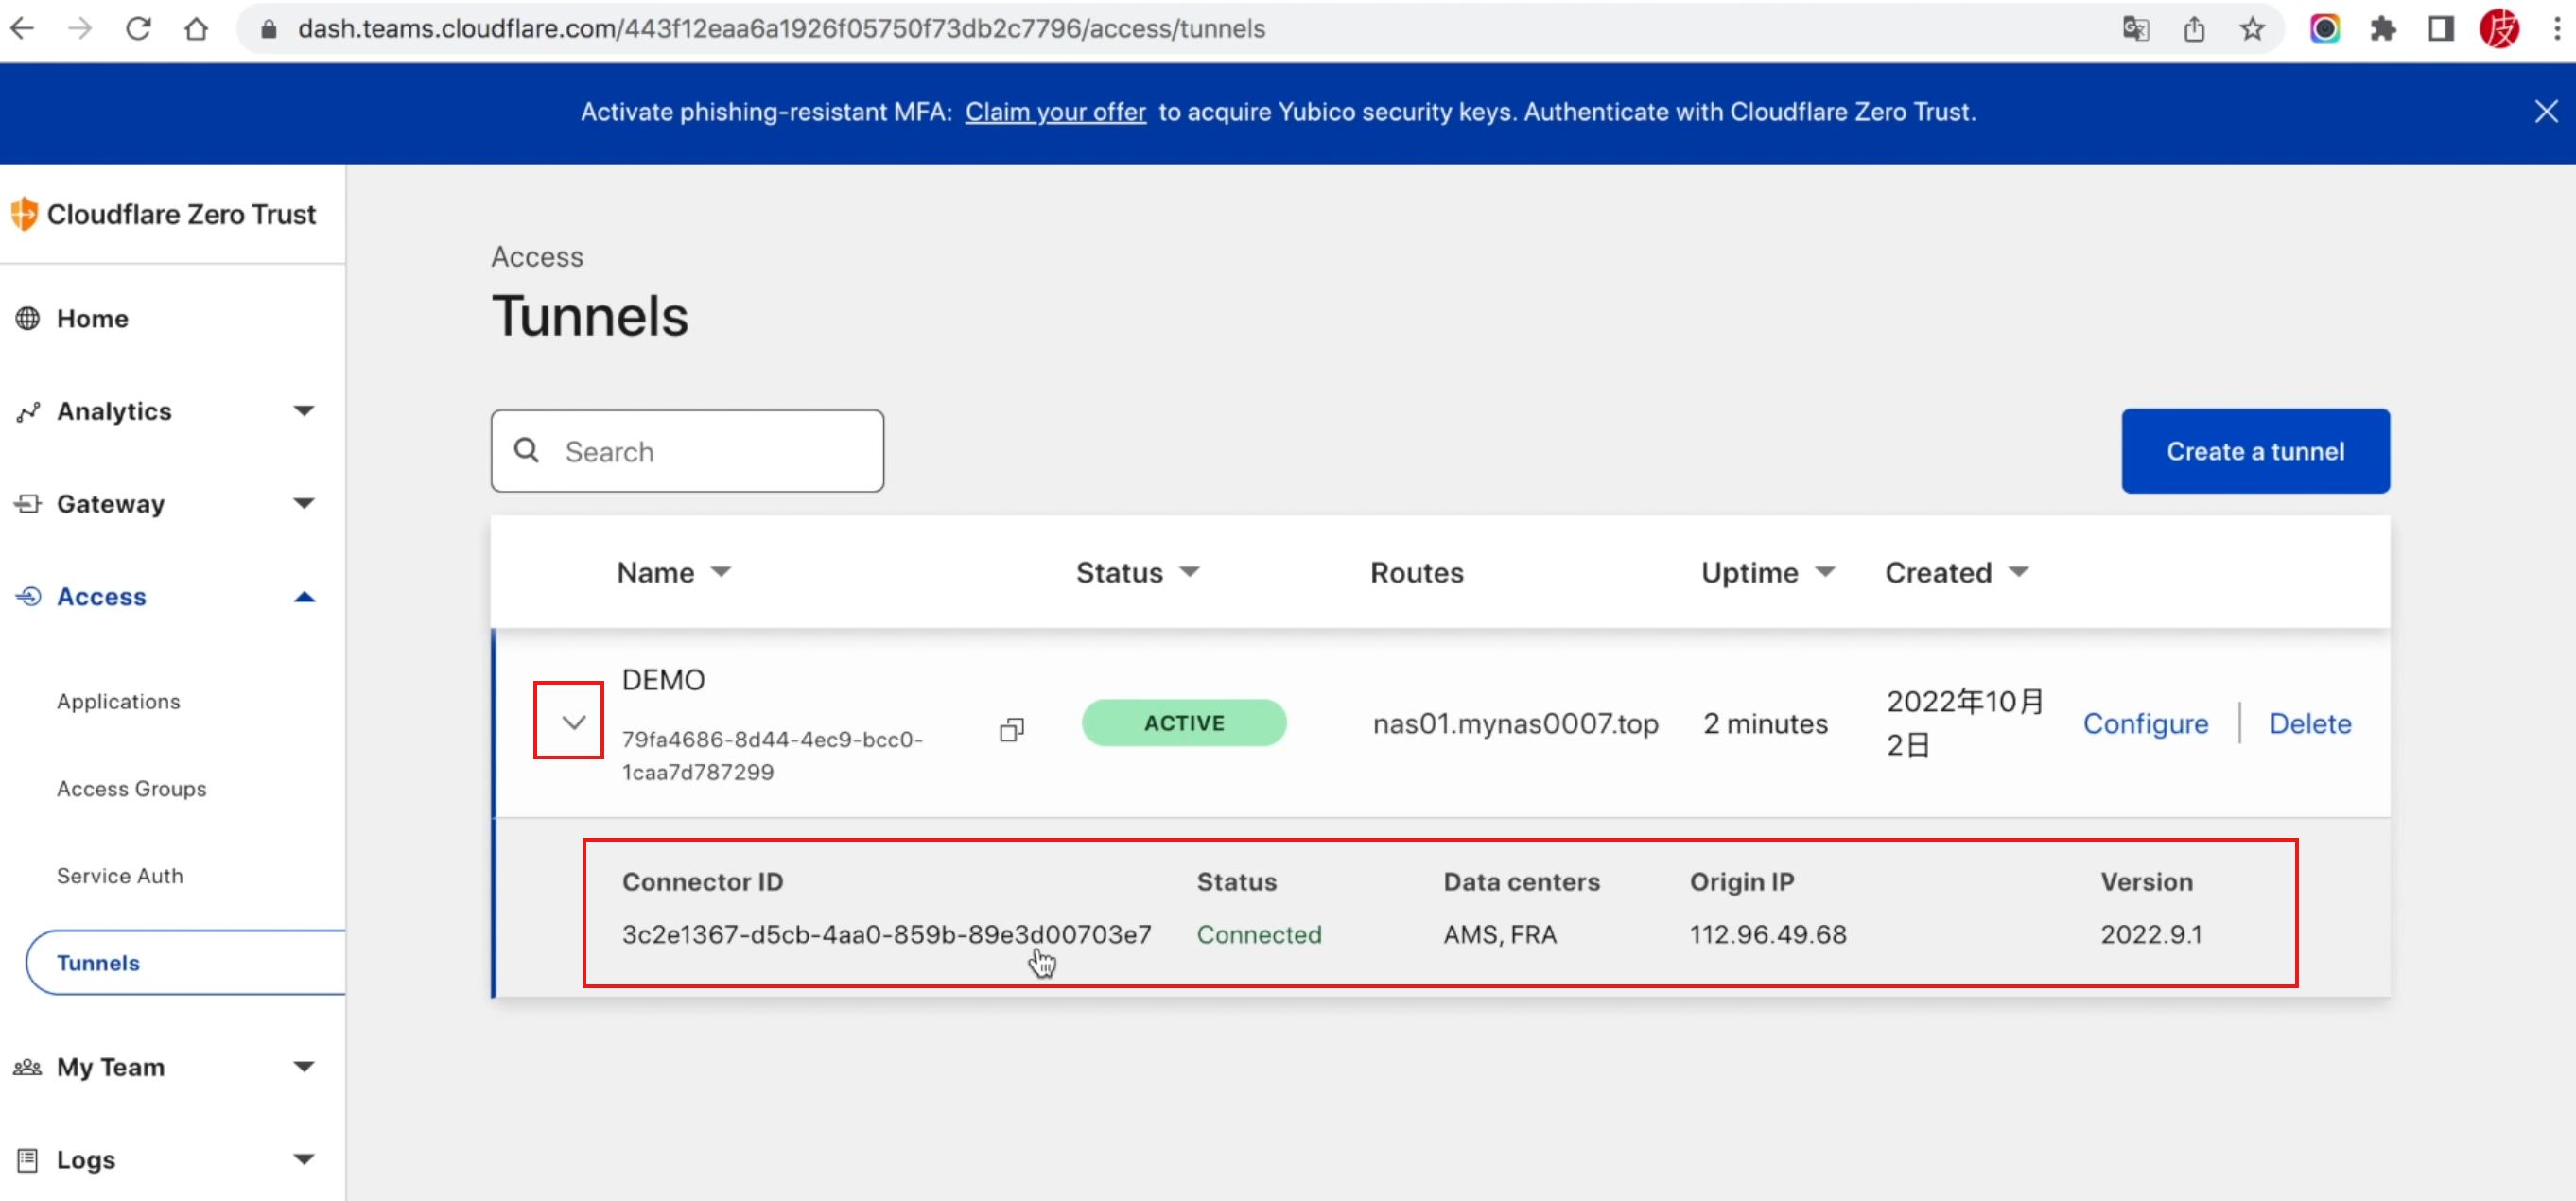The height and width of the screenshot is (1201, 2576).
Task: Click the Cloudflare Zero Trust logo
Action: (25, 213)
